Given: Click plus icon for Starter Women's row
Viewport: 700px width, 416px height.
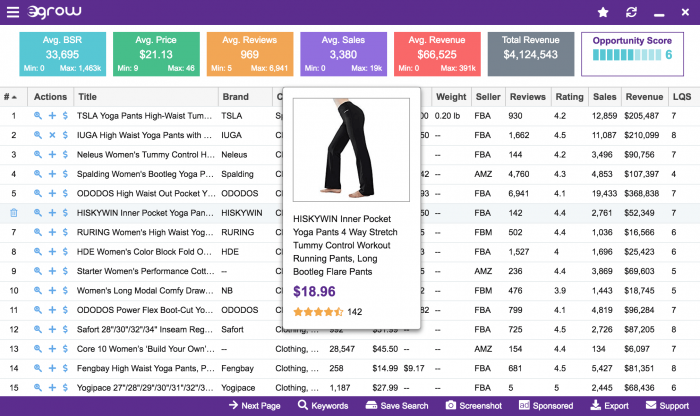Looking at the screenshot, I should 52,271.
